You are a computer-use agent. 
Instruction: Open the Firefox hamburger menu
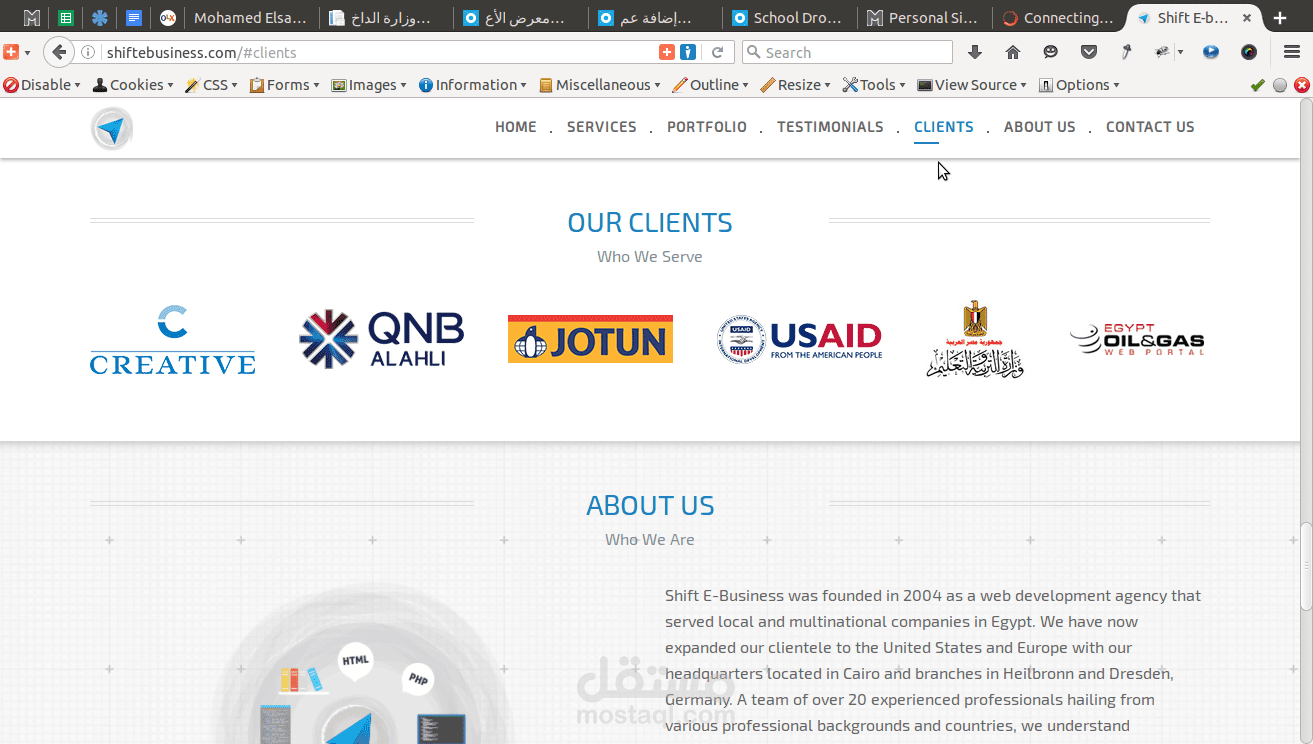pyautogui.click(x=1291, y=52)
